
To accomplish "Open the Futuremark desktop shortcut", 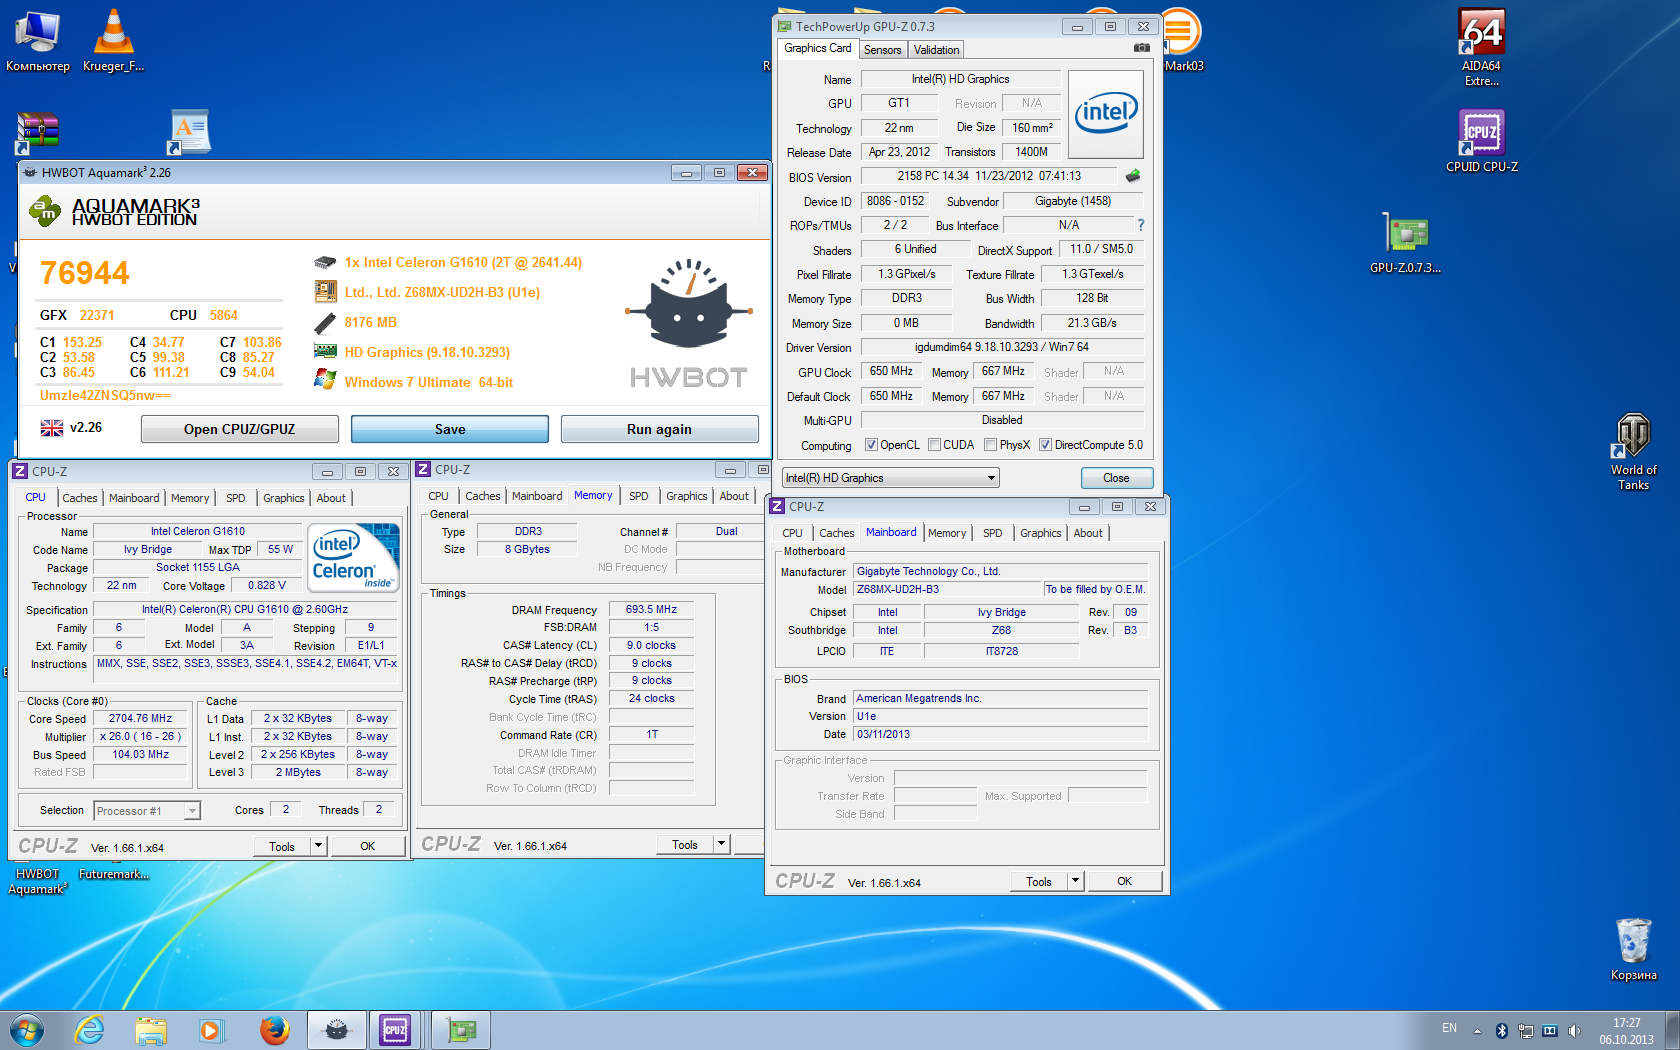I will (113, 874).
